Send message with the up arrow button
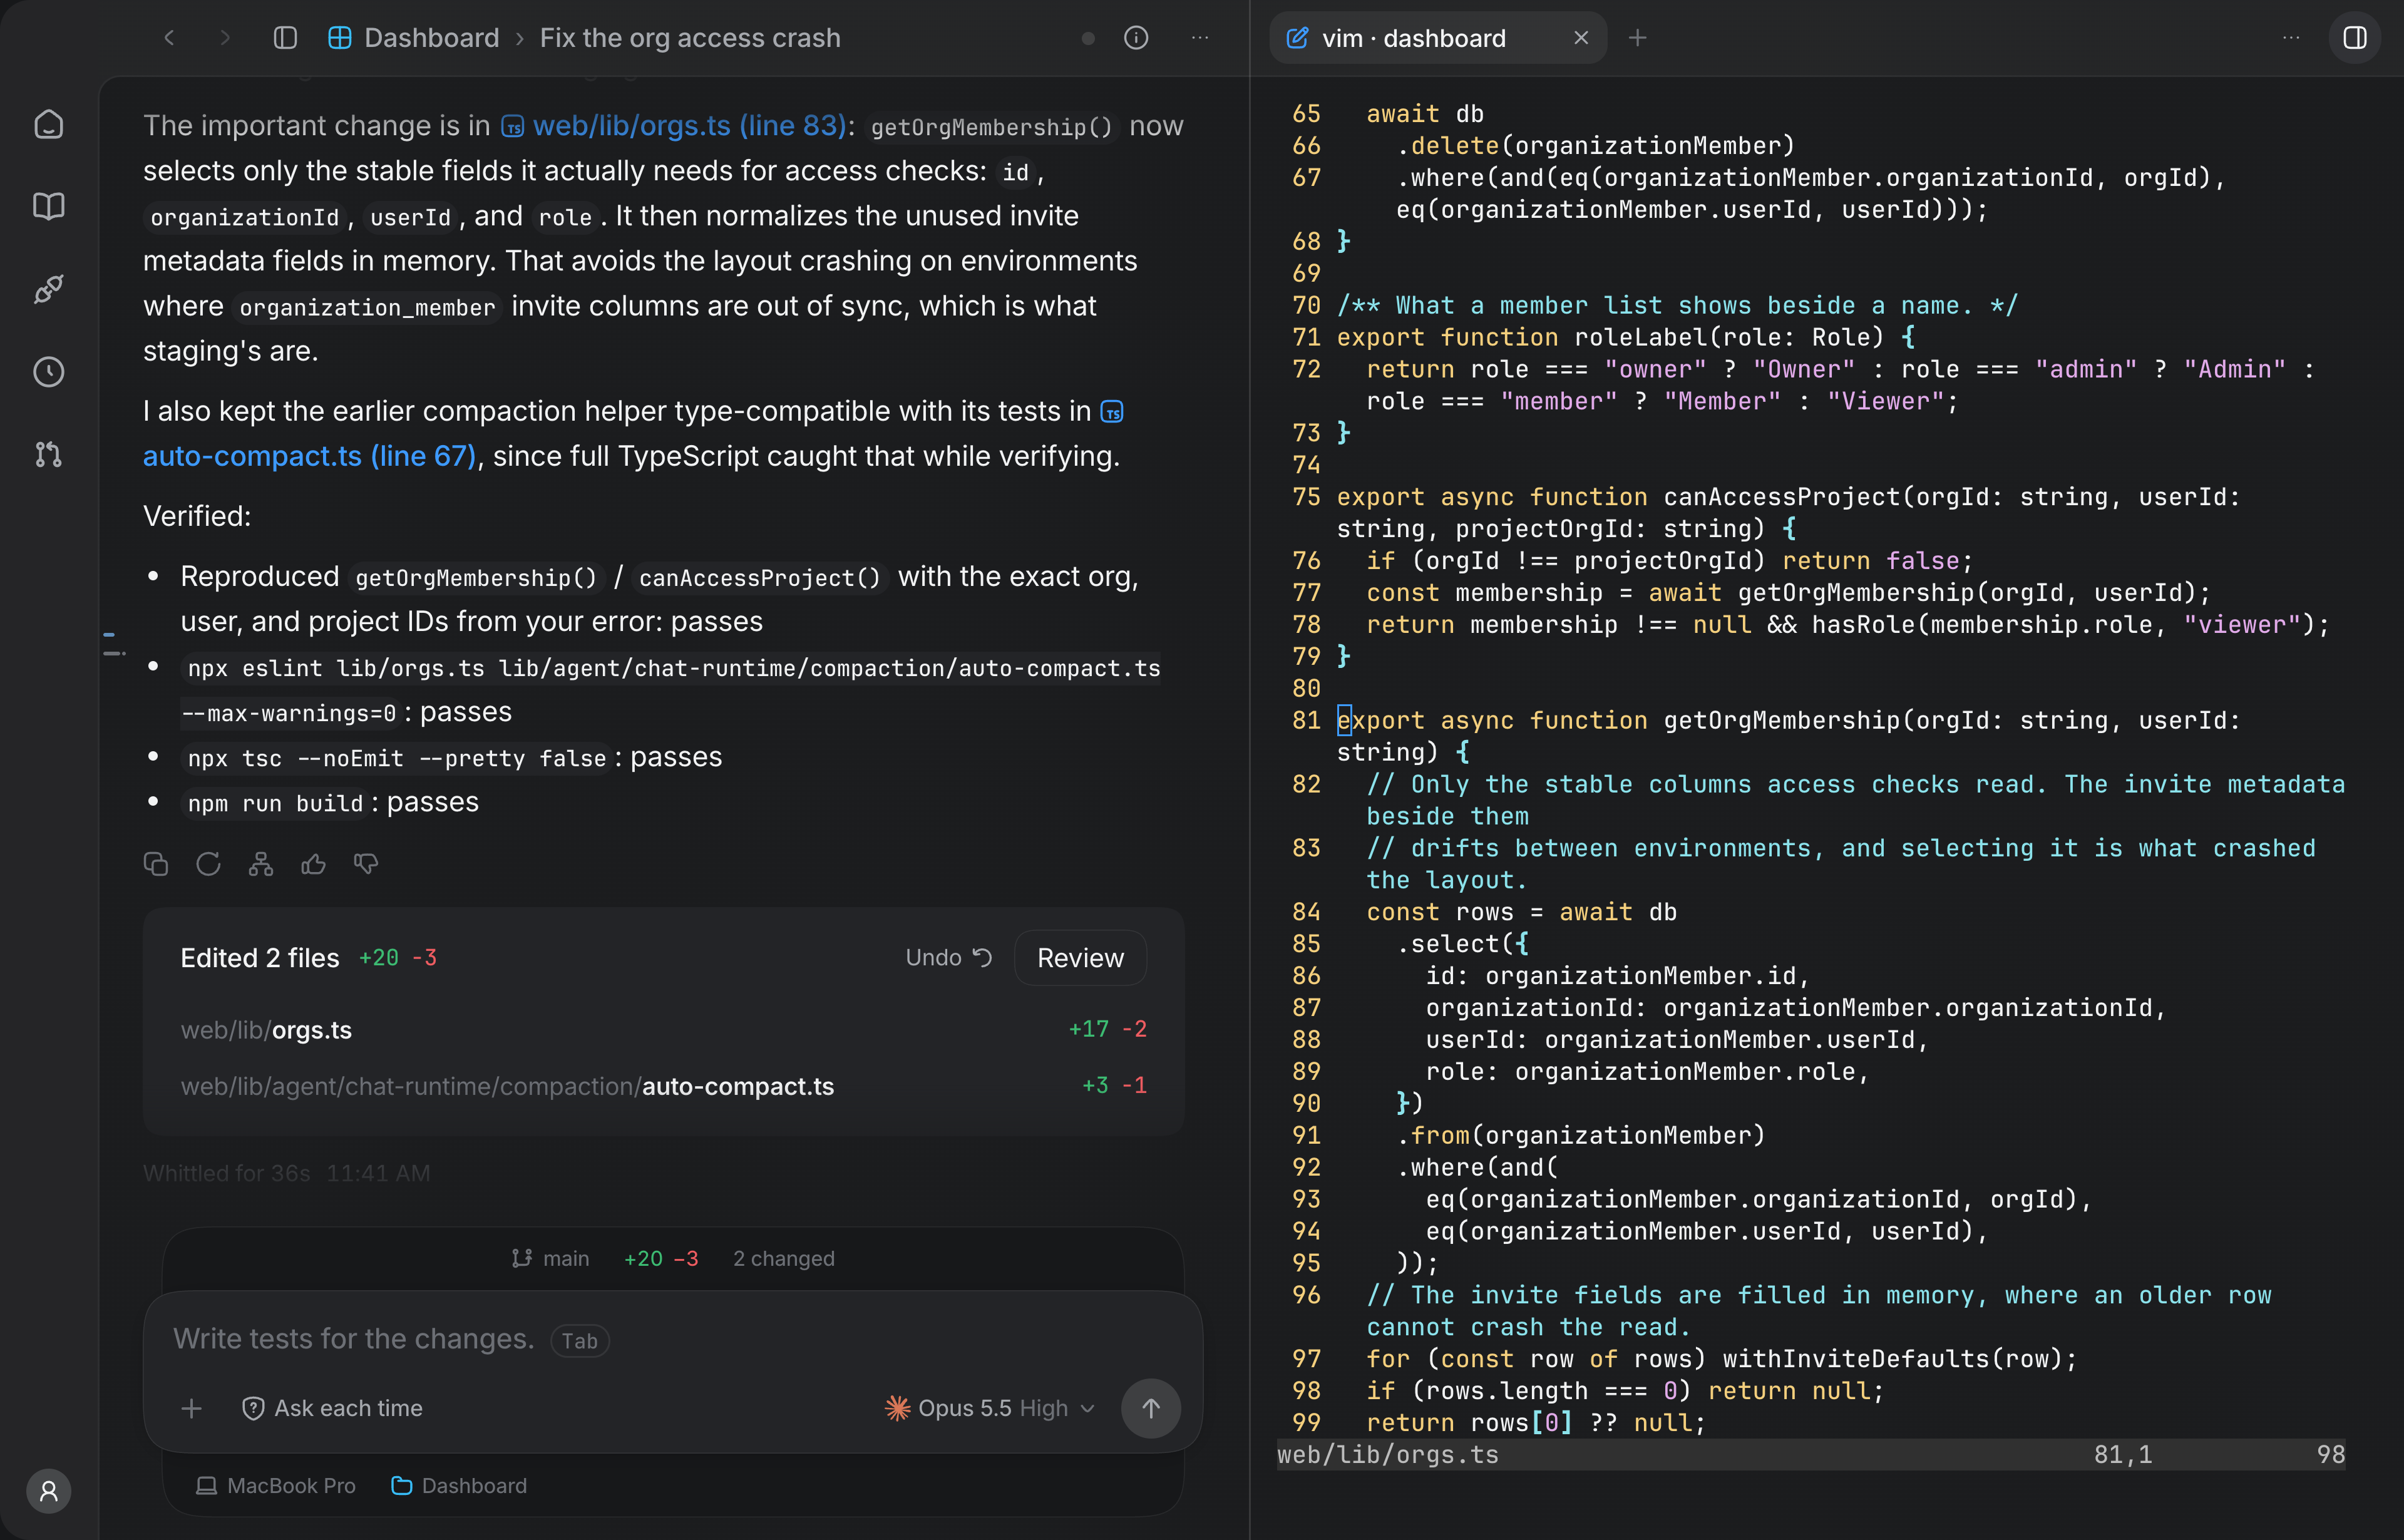Screen dimensions: 2404x1540 1151,1408
